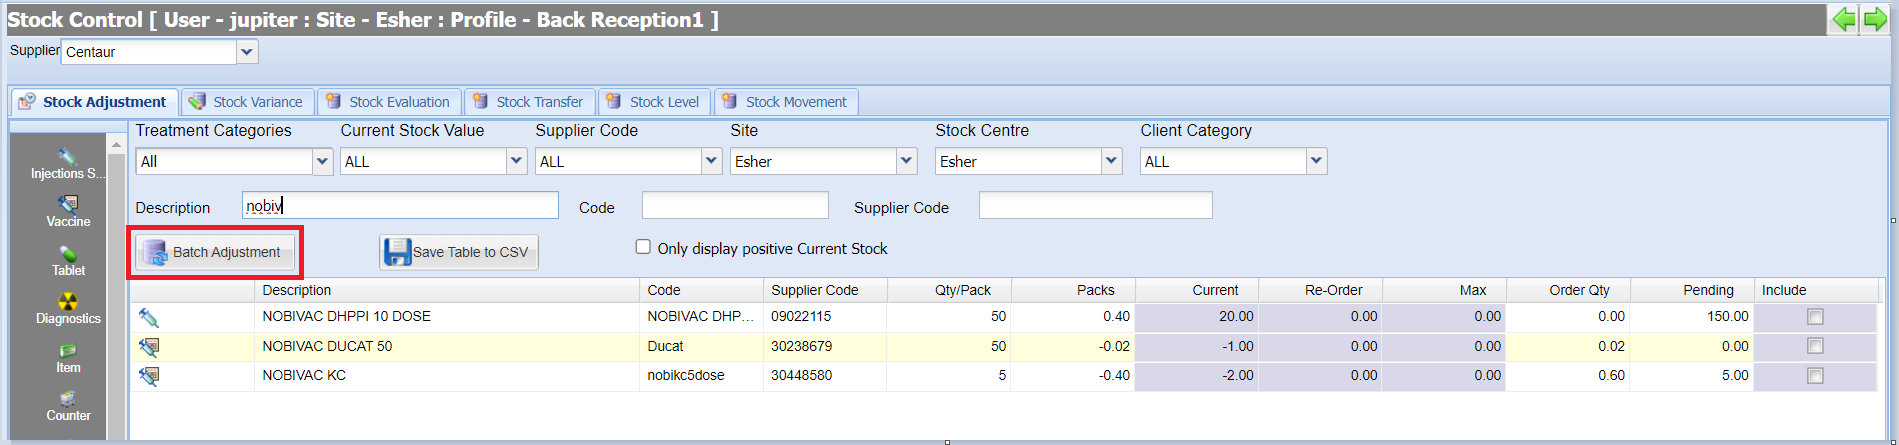Select Tablet category in sidebar
The image size is (1899, 445).
click(68, 261)
